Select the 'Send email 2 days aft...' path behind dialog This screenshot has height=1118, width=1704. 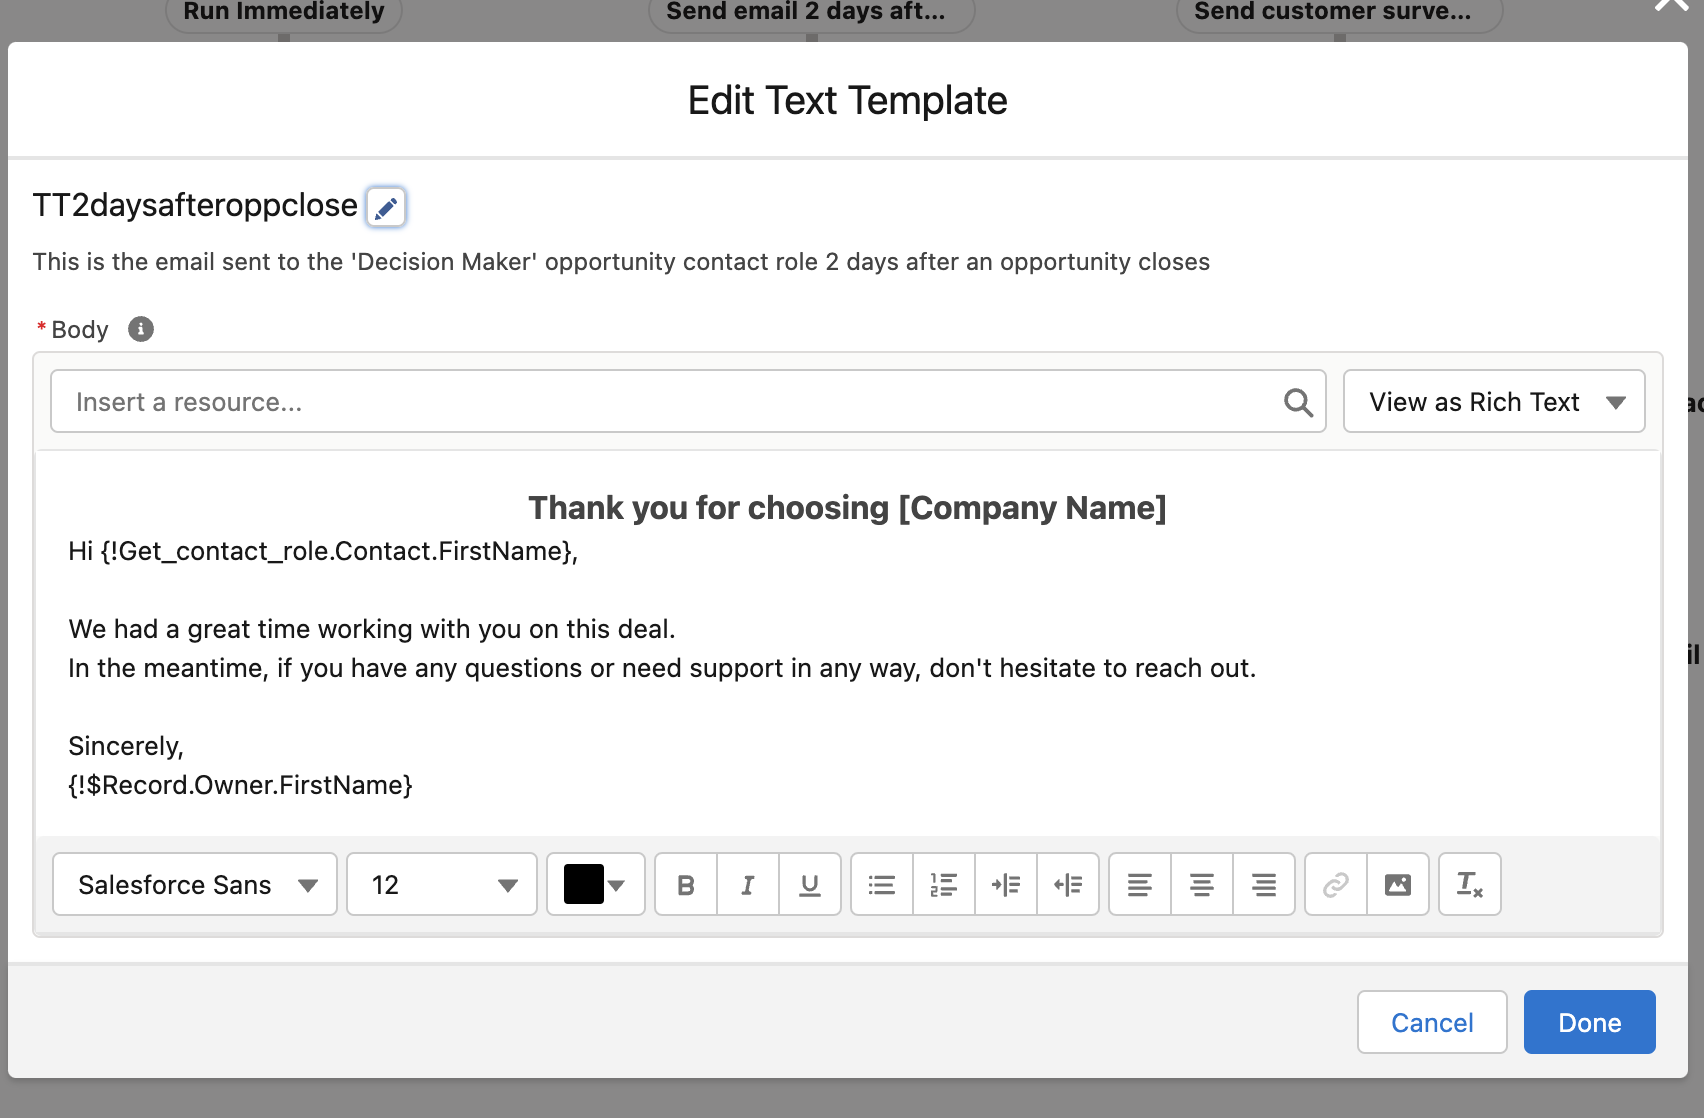pyautogui.click(x=811, y=12)
